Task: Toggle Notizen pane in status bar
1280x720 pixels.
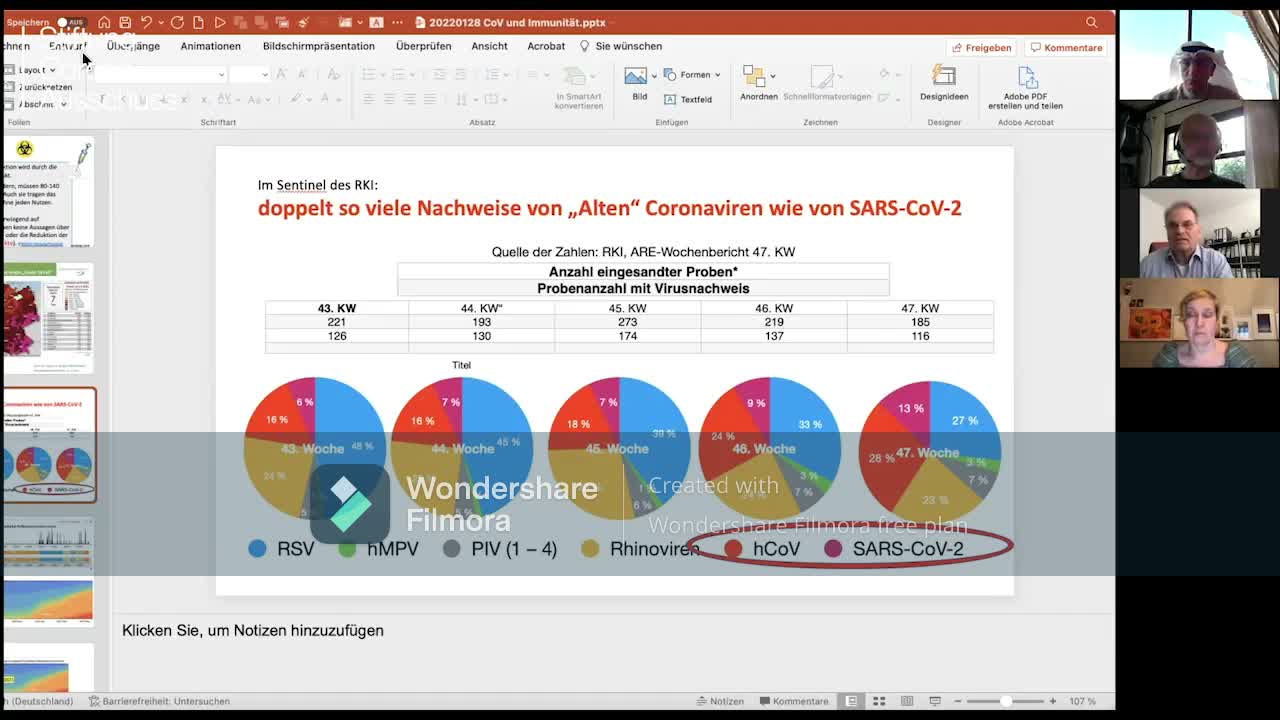Action: coord(720,701)
